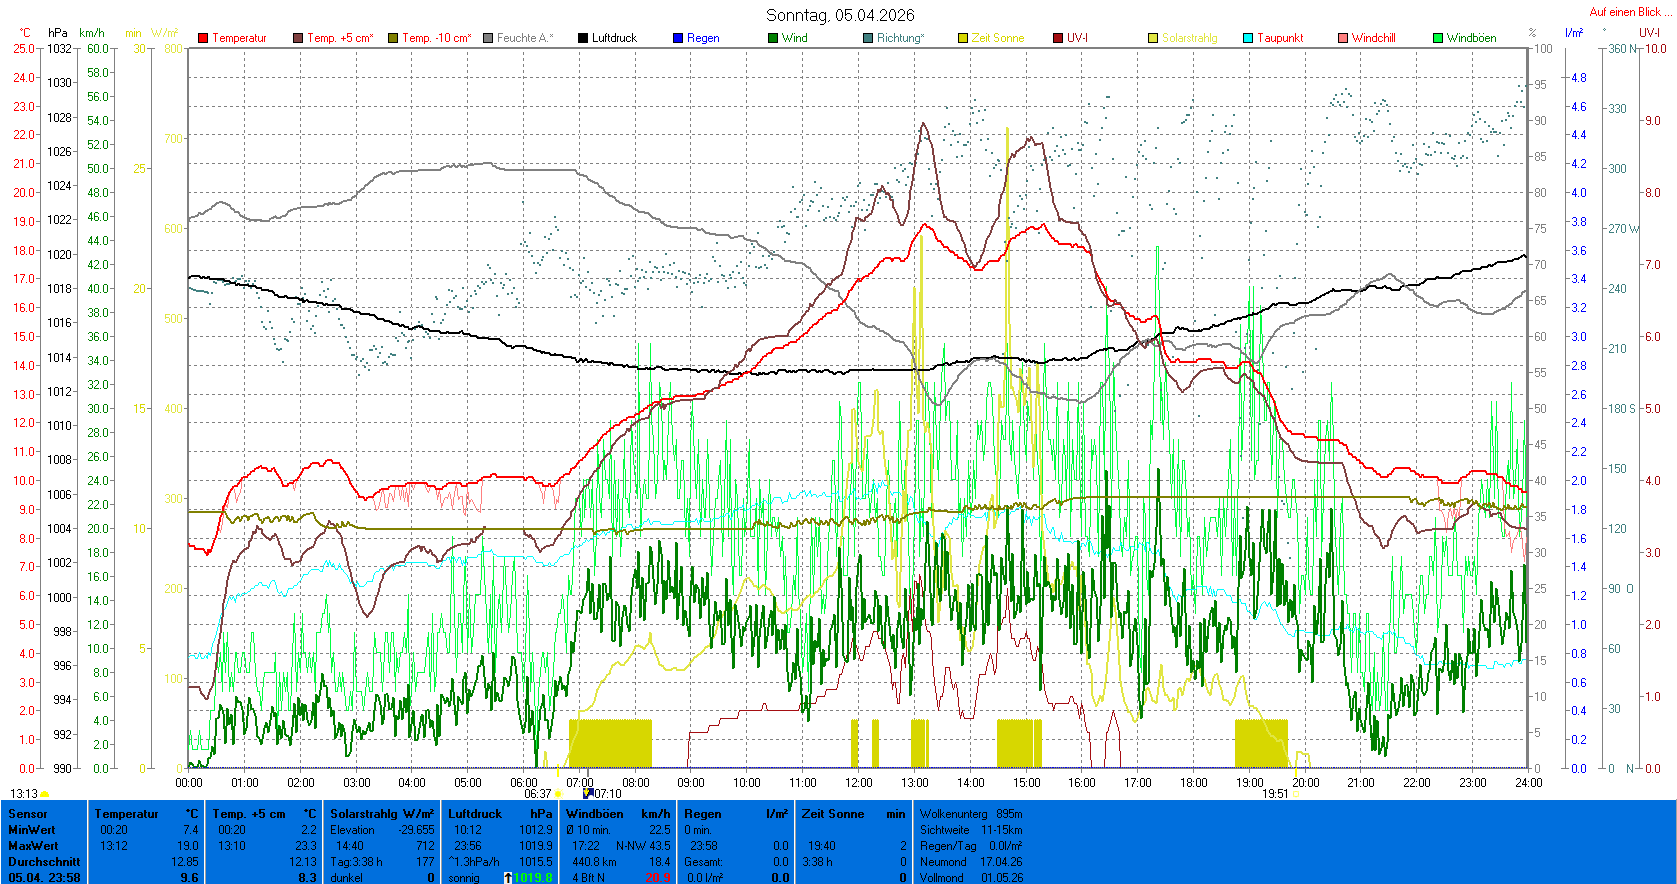Click the dark green Wind legend square

tap(773, 38)
